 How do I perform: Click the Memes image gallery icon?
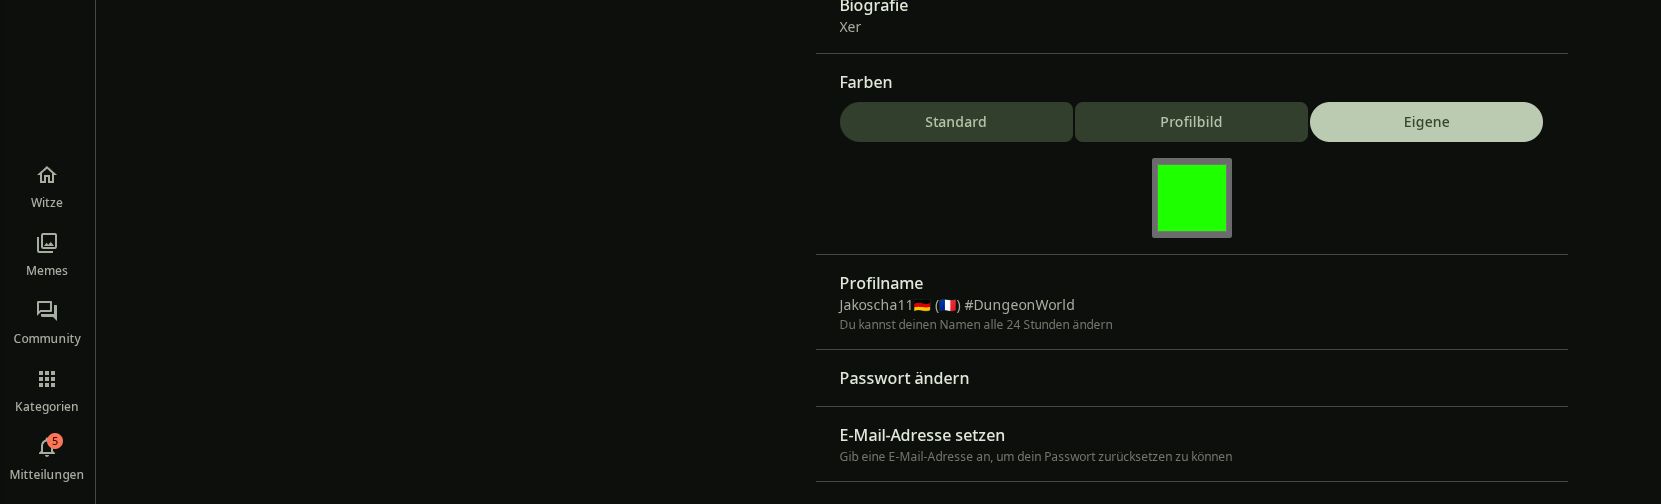(47, 244)
